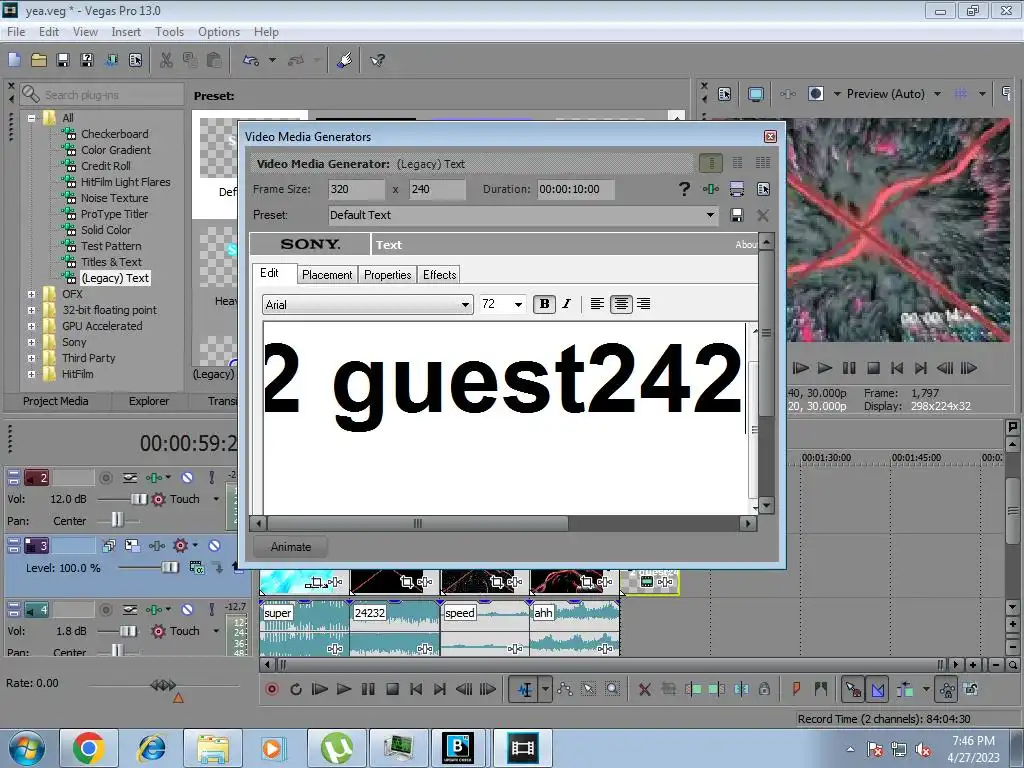This screenshot has height=768, width=1024.
Task: Switch to the Placement tab
Action: 327,275
